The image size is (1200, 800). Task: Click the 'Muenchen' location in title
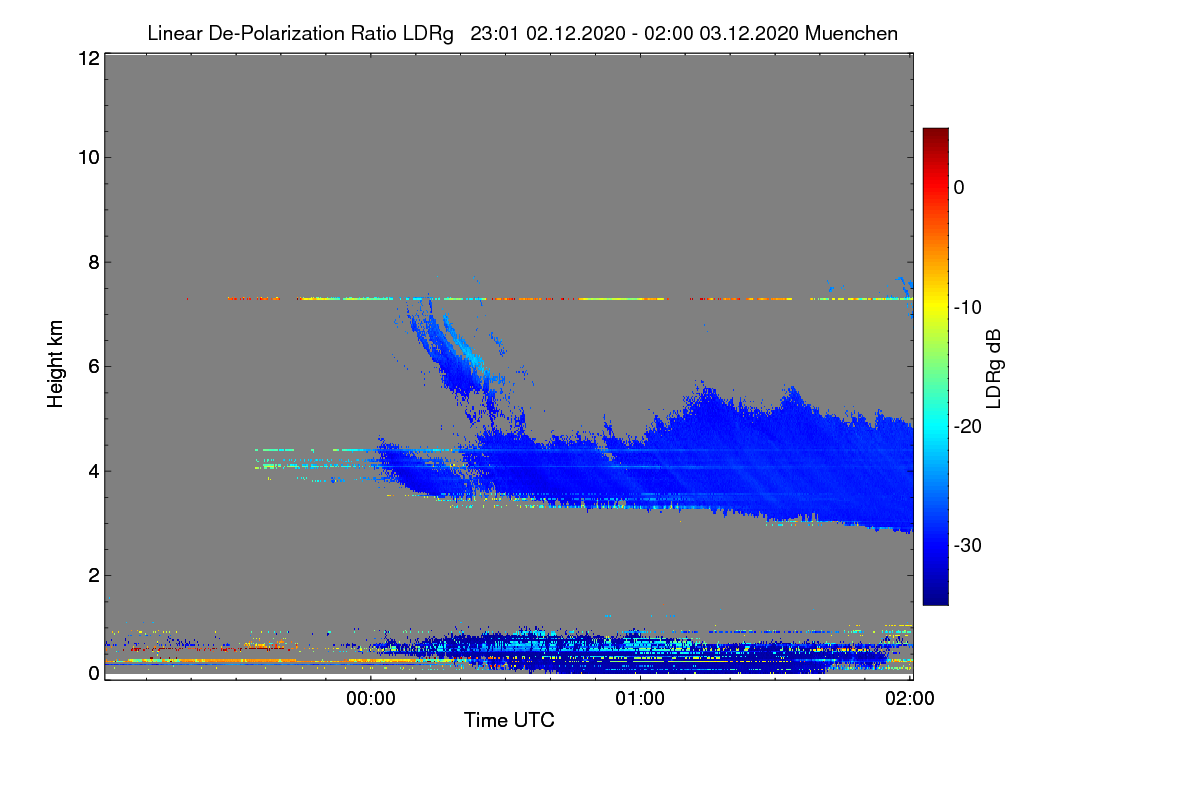tap(853, 34)
